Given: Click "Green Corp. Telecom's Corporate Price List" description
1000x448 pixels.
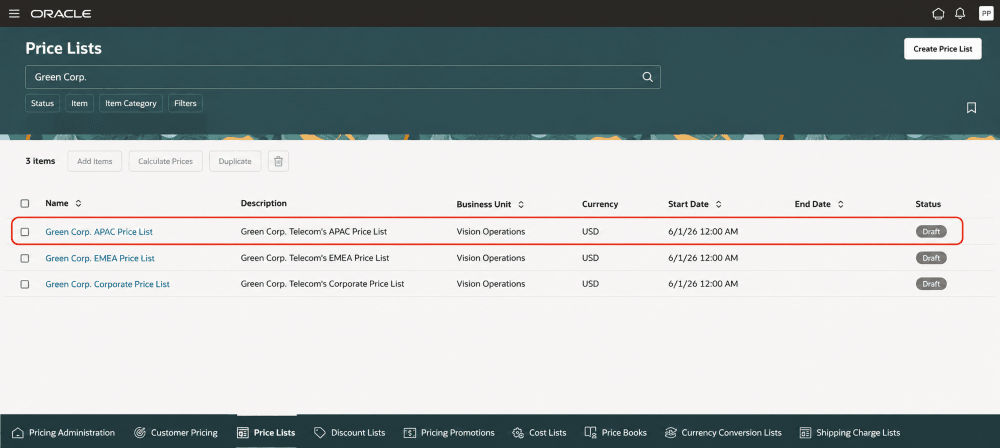Looking at the screenshot, I should 322,284.
